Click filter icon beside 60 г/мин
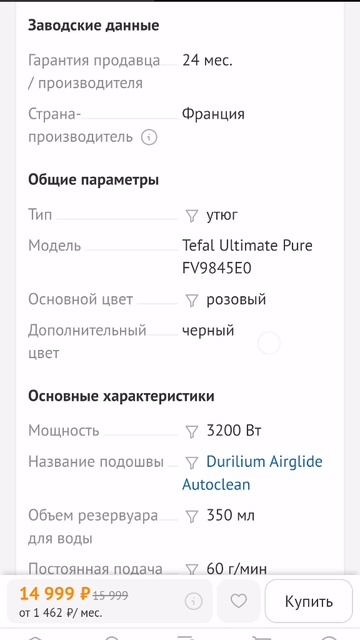This screenshot has width=360, height=640. pyautogui.click(x=191, y=569)
